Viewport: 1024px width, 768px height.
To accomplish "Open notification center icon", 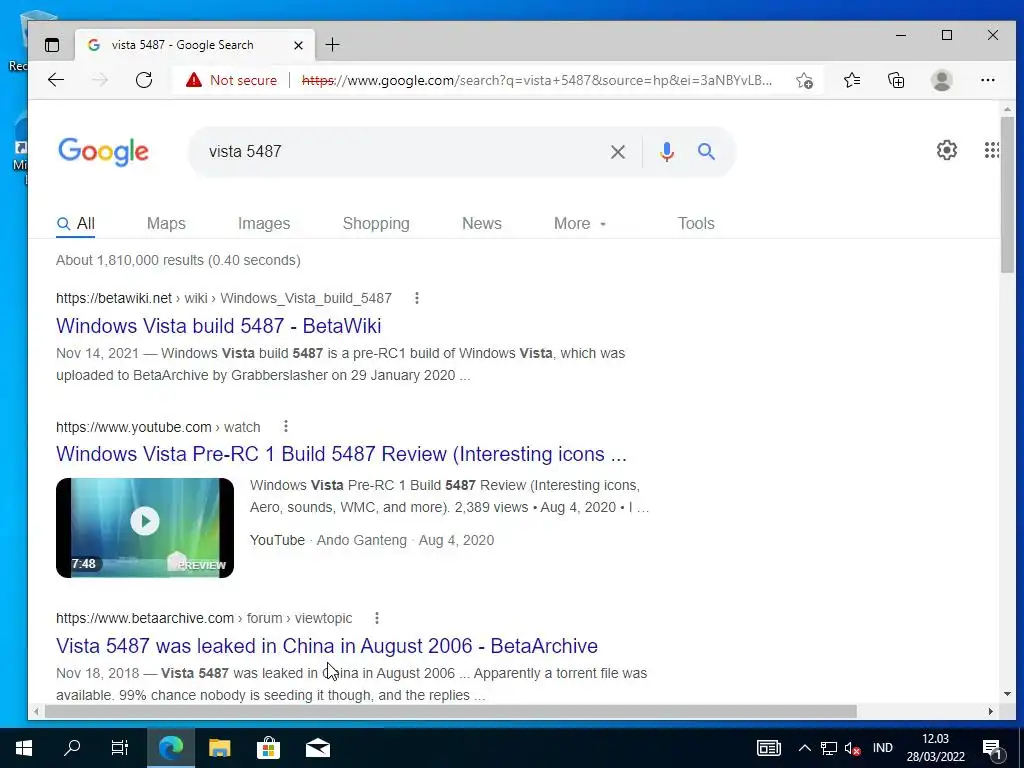I will [x=992, y=748].
